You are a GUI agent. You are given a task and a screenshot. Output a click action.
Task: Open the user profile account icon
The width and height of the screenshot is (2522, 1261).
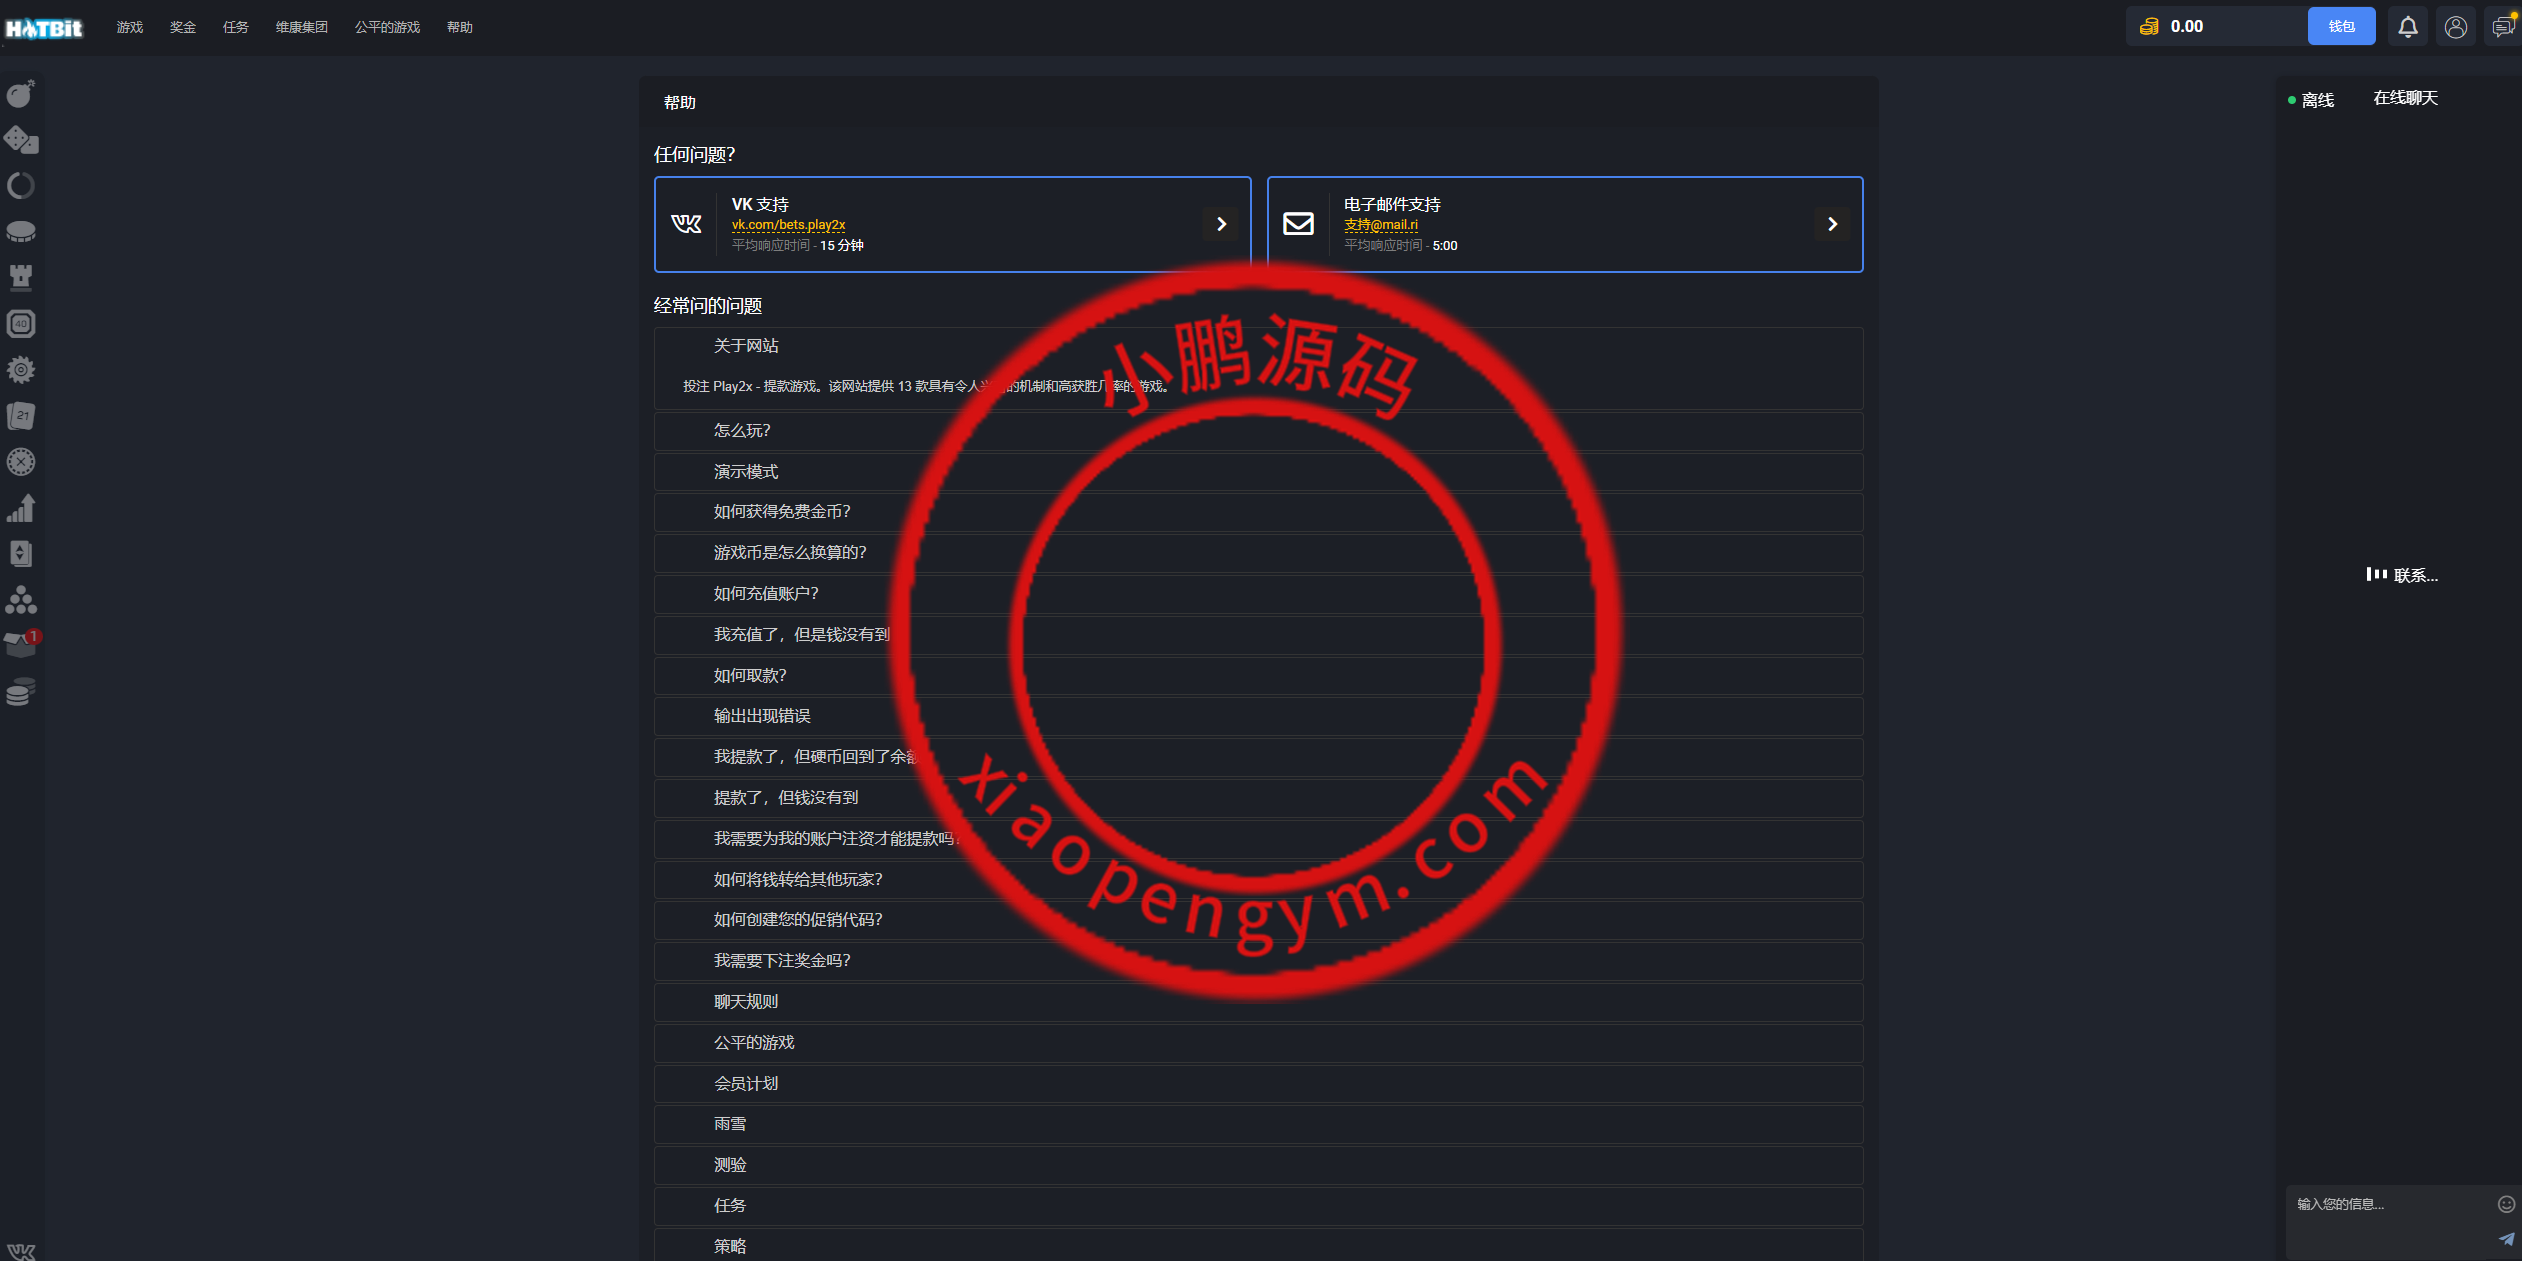point(2456,25)
